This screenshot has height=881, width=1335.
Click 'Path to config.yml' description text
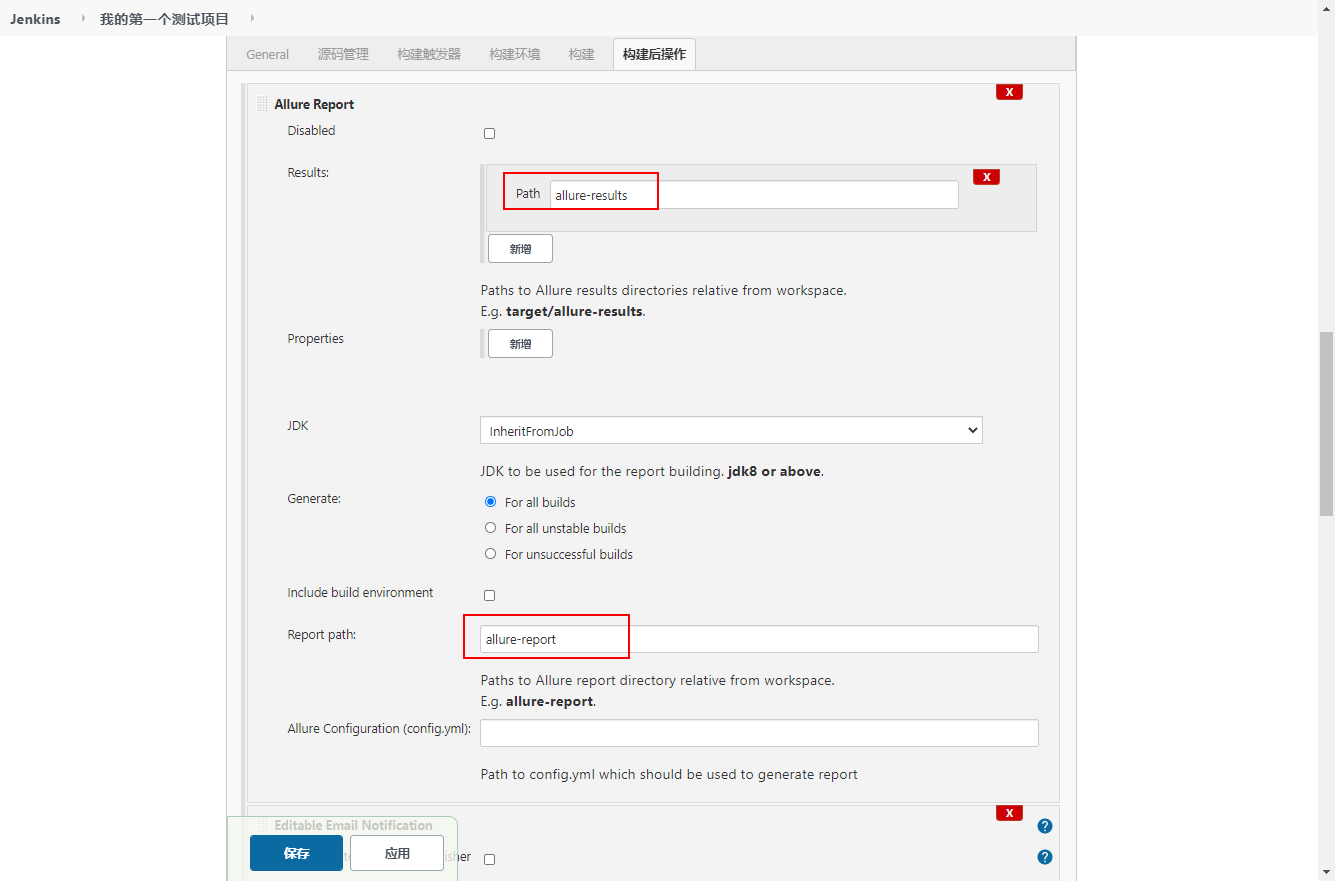point(669,774)
